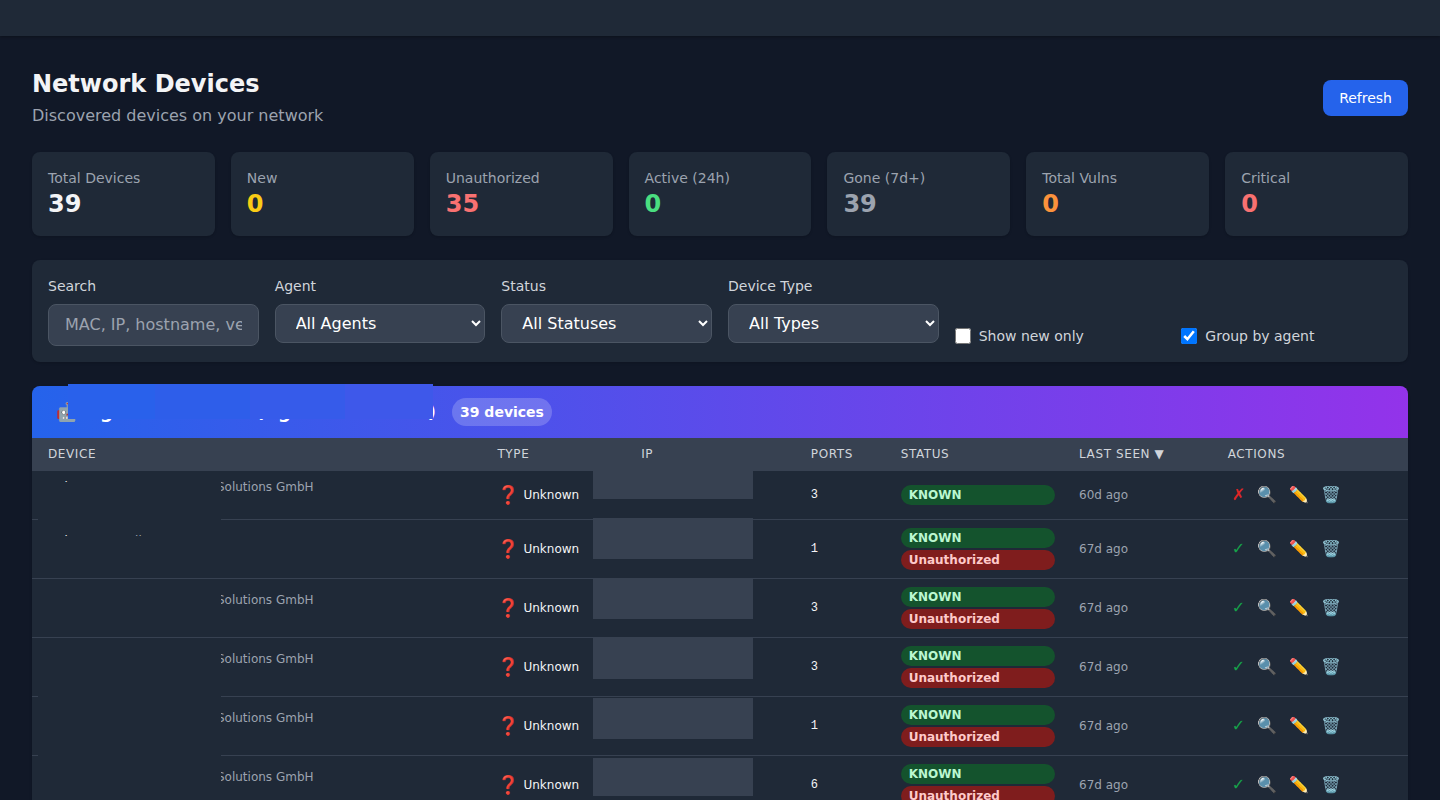Enable the Show new only checkbox
Image resolution: width=1440 pixels, height=800 pixels.
963,336
